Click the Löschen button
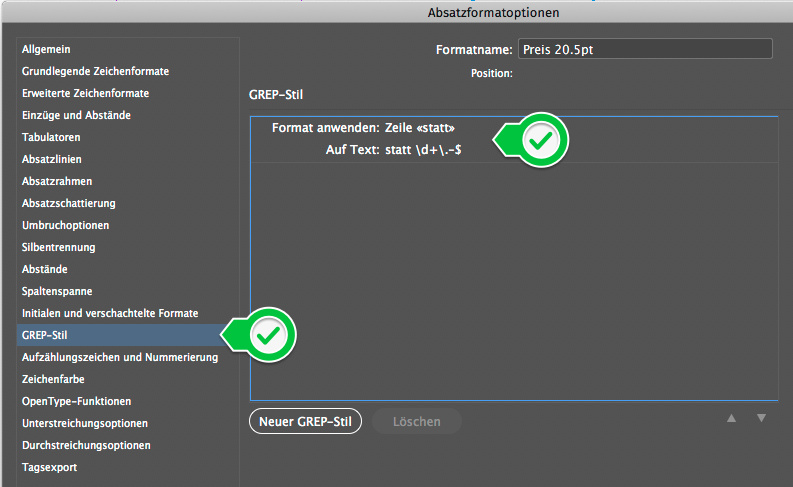Image resolution: width=793 pixels, height=487 pixels. click(x=417, y=421)
